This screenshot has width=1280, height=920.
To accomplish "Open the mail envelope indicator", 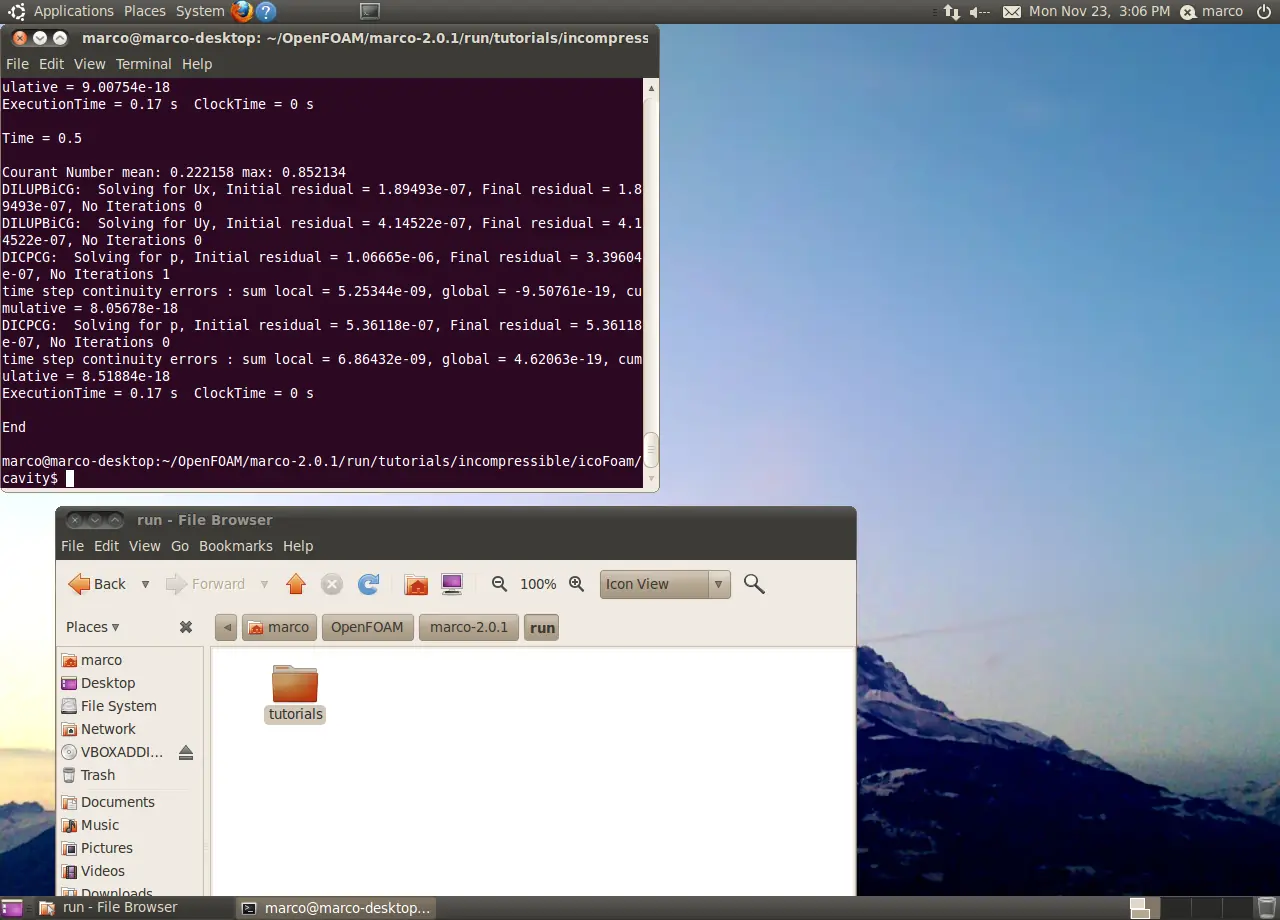I will point(1012,12).
